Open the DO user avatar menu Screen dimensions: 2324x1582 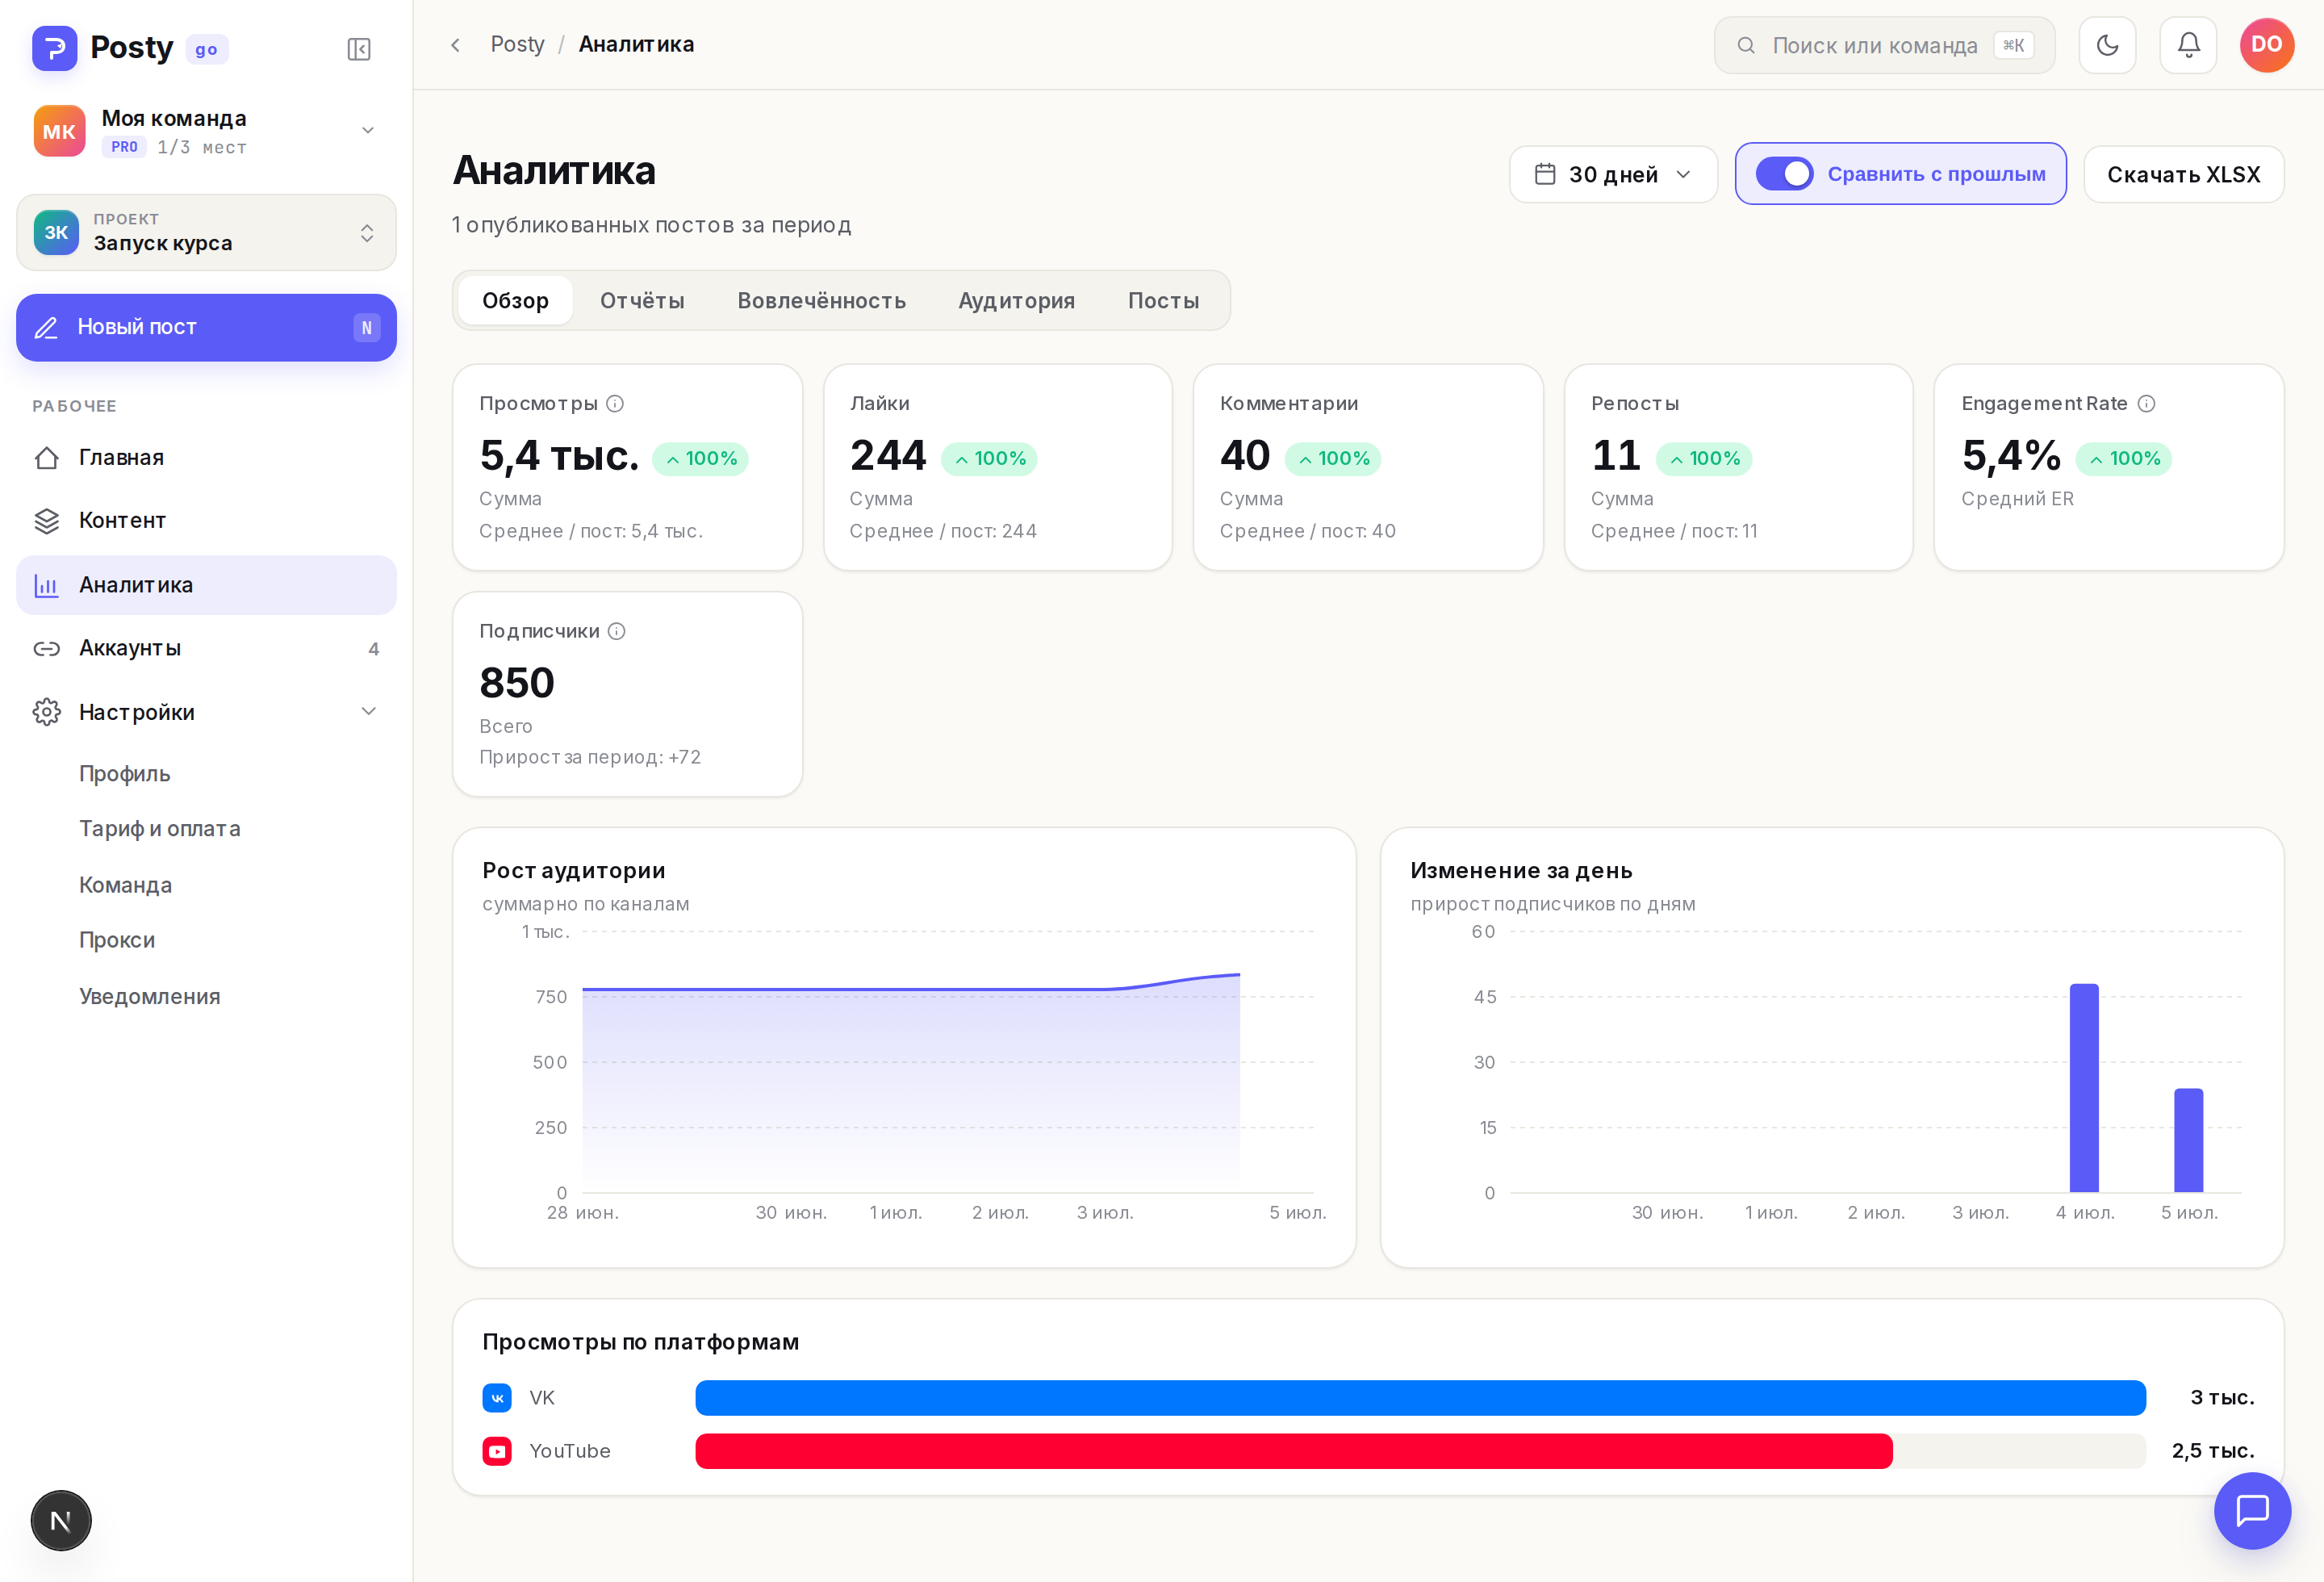[x=2267, y=45]
